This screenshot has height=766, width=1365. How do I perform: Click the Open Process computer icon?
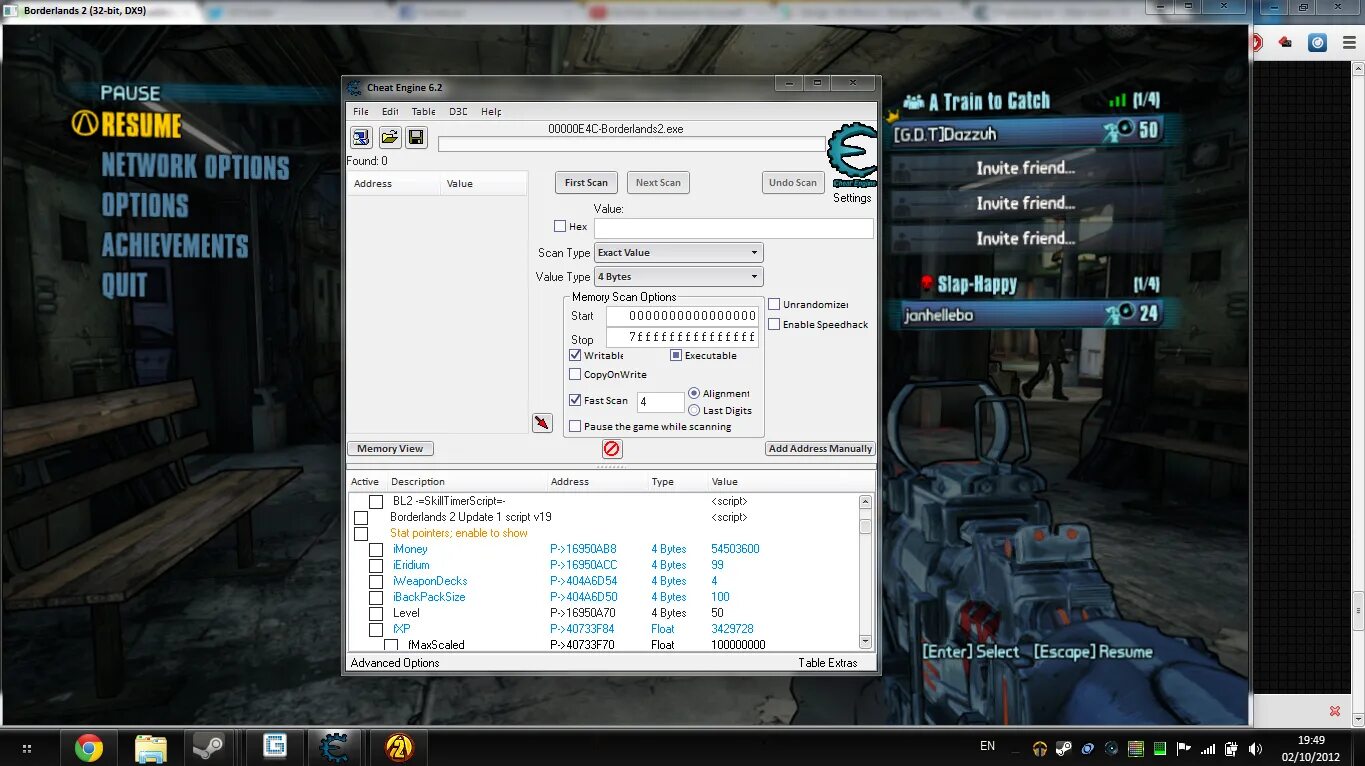(x=361, y=137)
